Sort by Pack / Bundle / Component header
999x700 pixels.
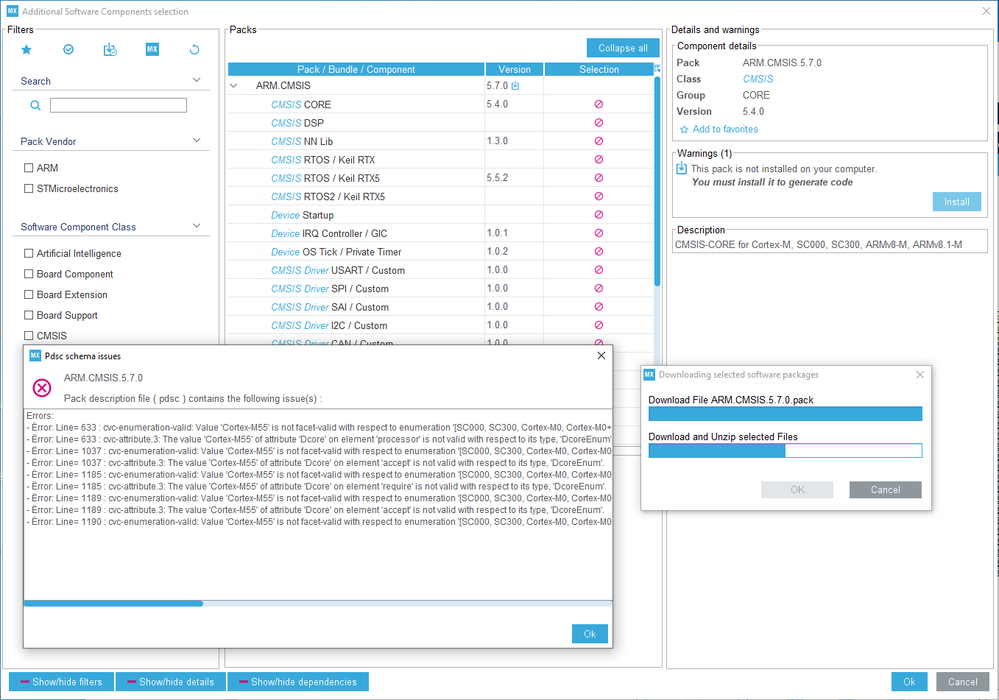(x=356, y=69)
